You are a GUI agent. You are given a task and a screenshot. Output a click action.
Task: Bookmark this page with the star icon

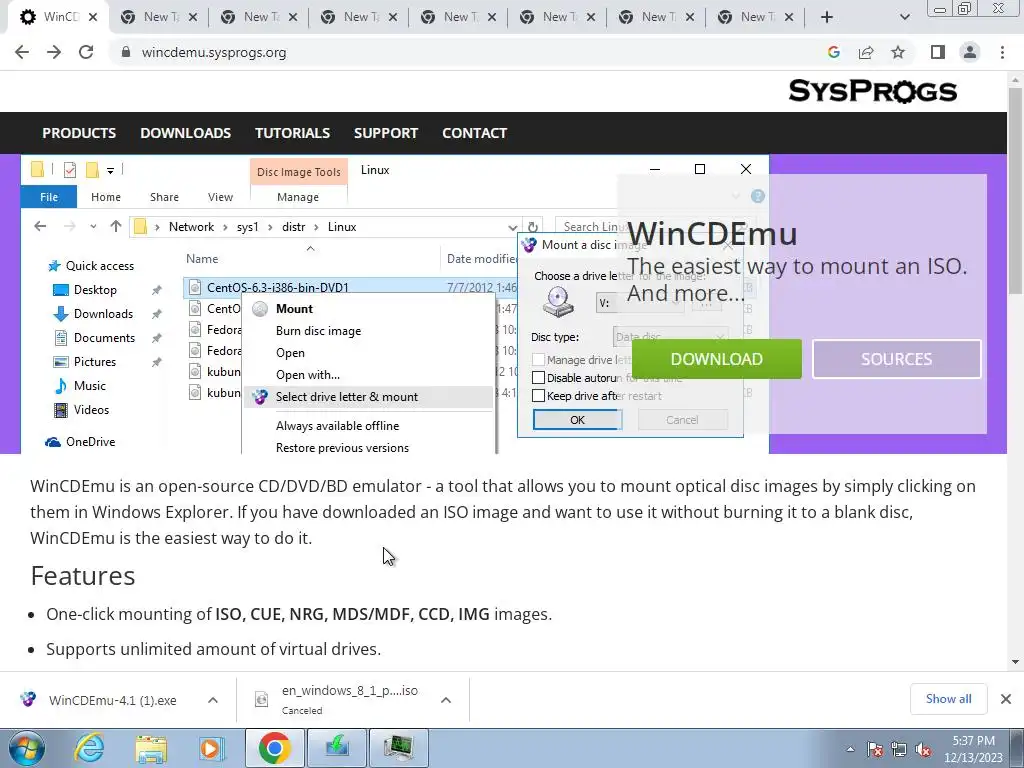(898, 52)
